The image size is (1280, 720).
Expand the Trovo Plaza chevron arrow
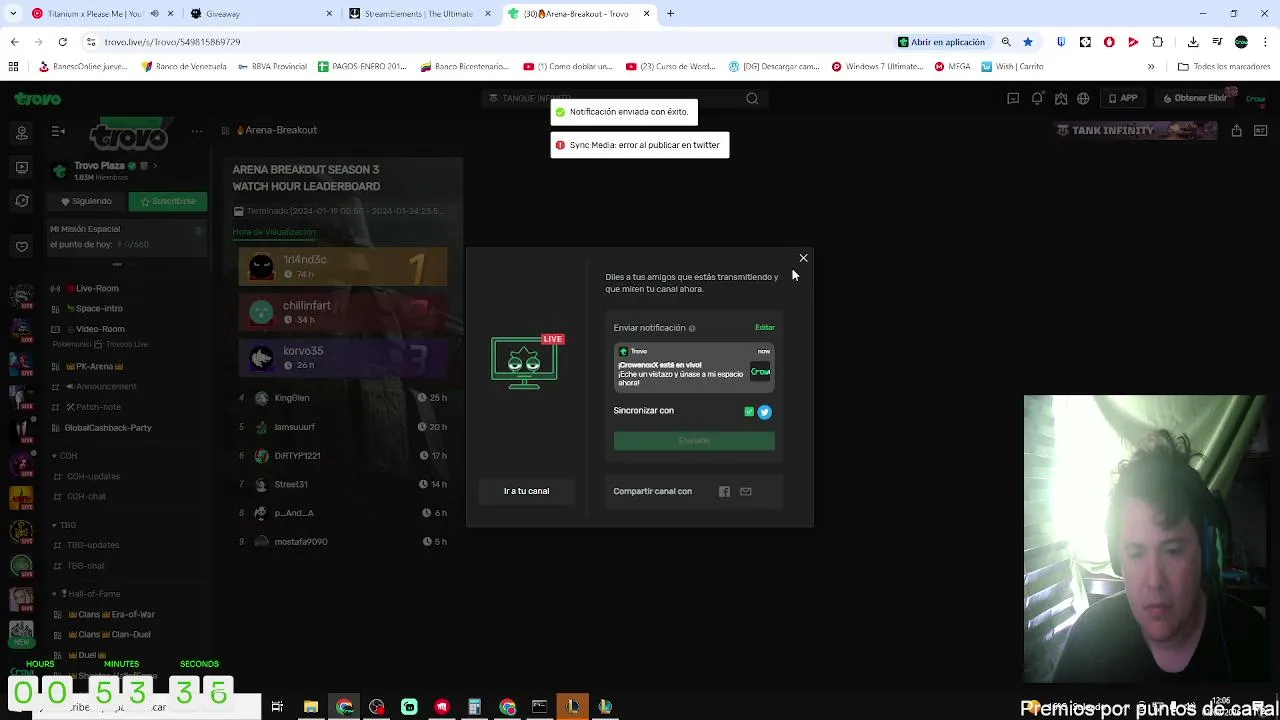pyautogui.click(x=155, y=166)
